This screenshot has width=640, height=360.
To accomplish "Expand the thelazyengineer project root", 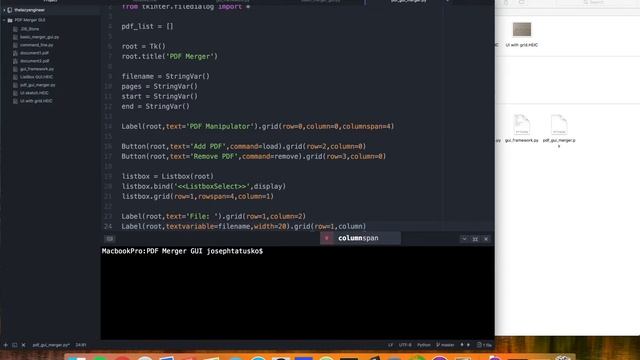I will click(x=4, y=10).
